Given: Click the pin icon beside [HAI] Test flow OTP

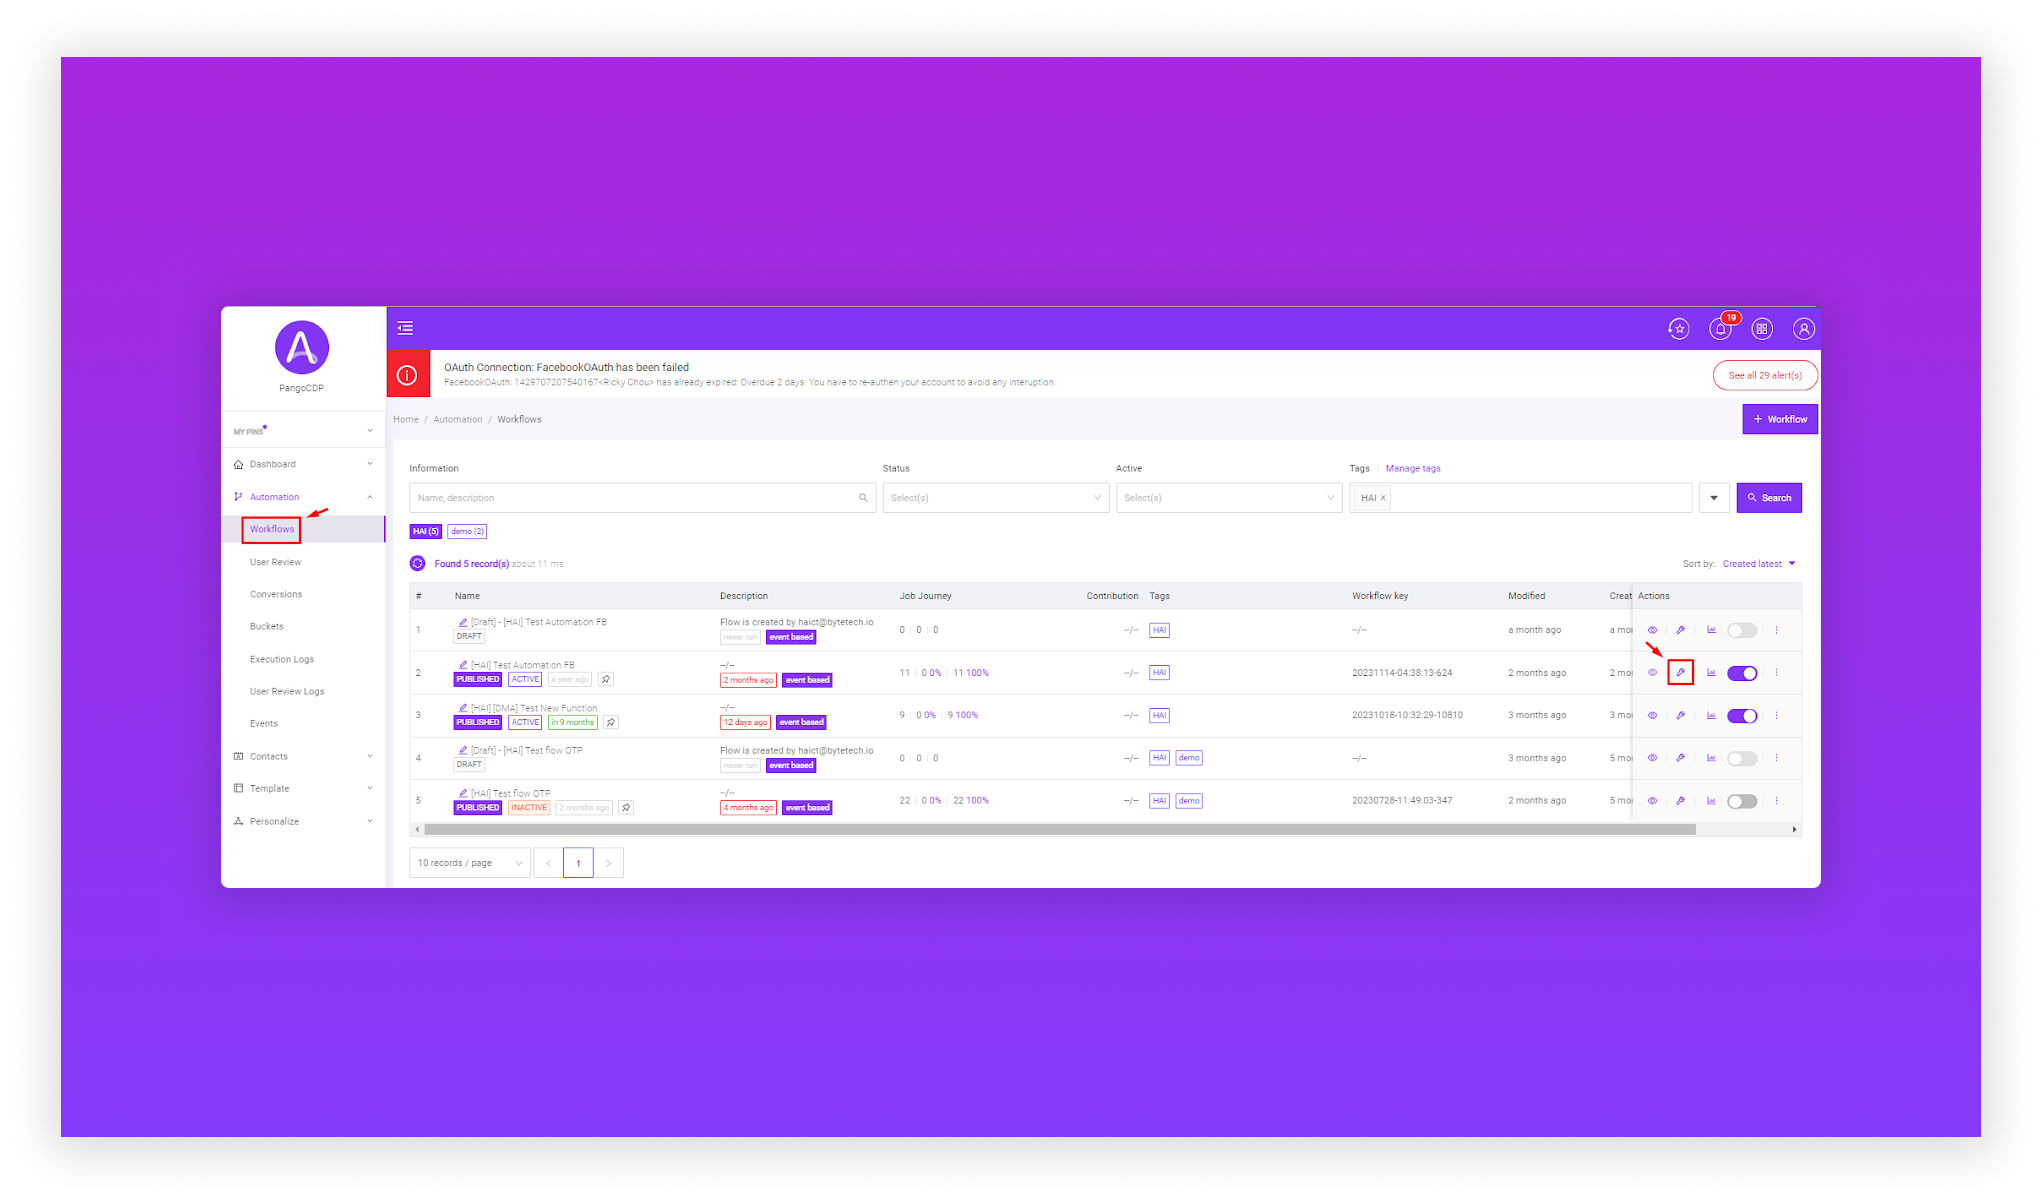Looking at the screenshot, I should click(626, 807).
